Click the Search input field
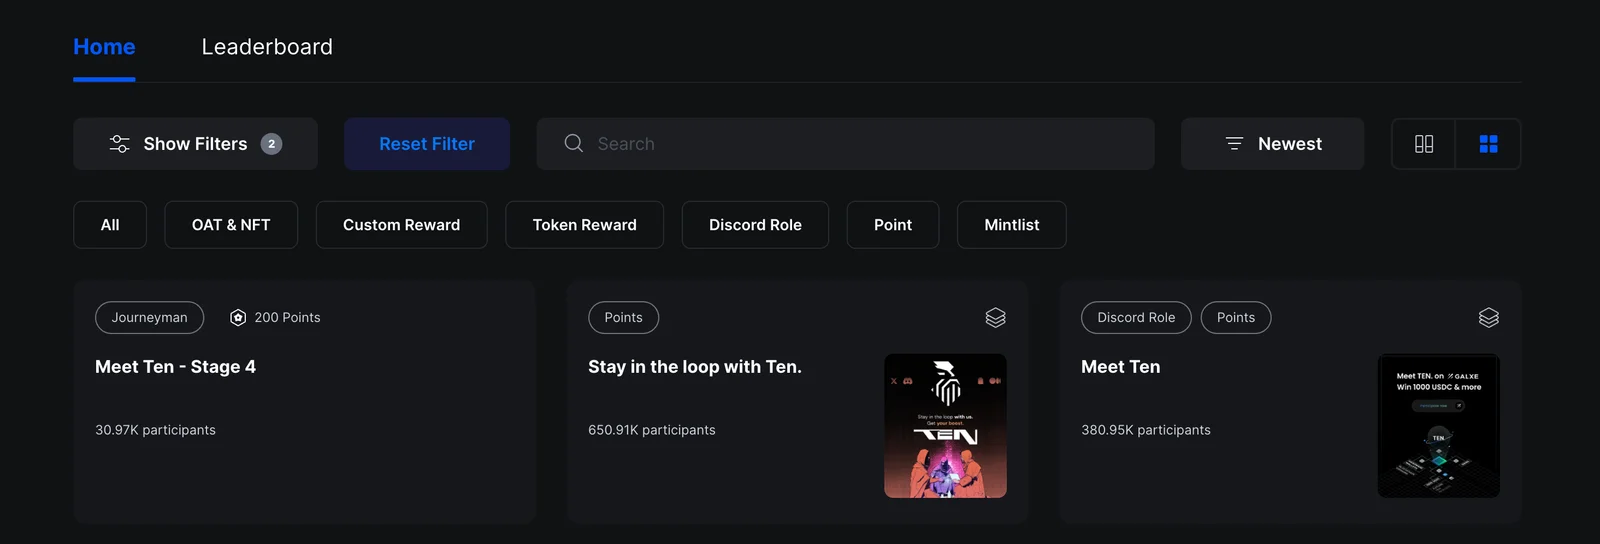 (845, 144)
